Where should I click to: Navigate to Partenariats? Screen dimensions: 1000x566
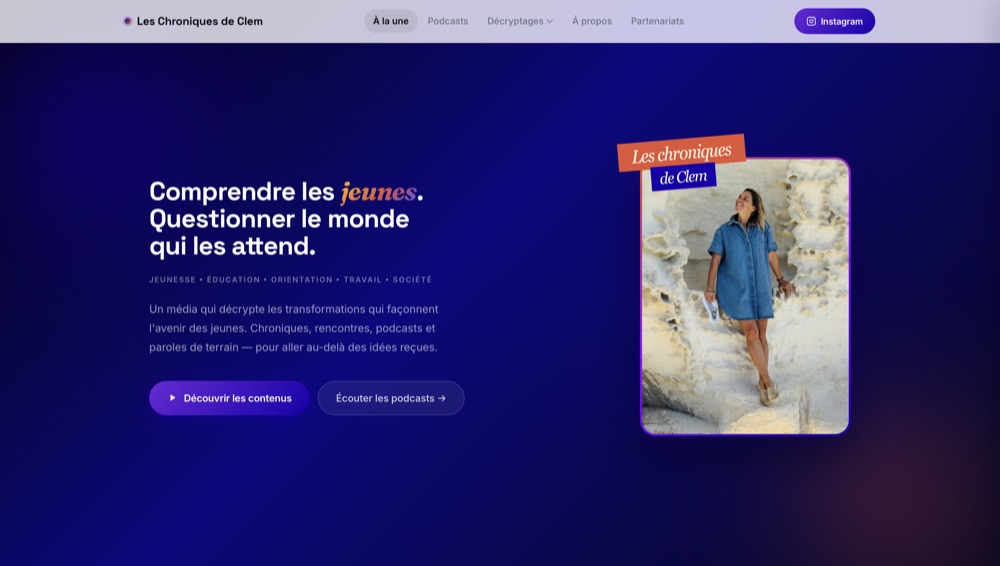coord(658,21)
